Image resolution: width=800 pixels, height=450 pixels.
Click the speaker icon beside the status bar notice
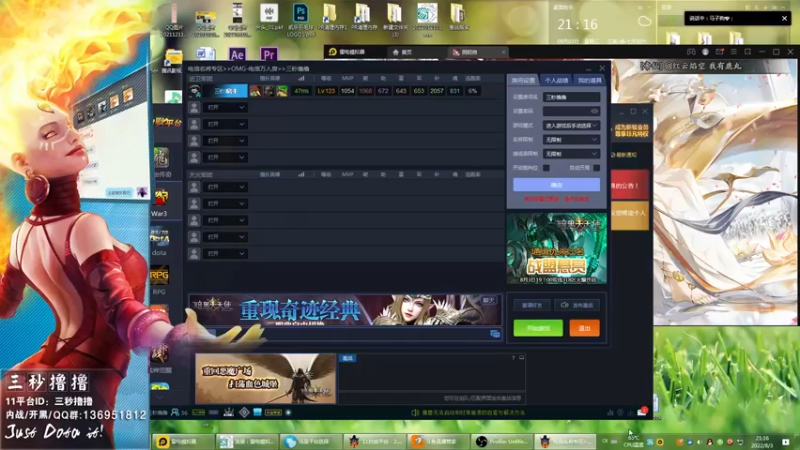coord(415,412)
